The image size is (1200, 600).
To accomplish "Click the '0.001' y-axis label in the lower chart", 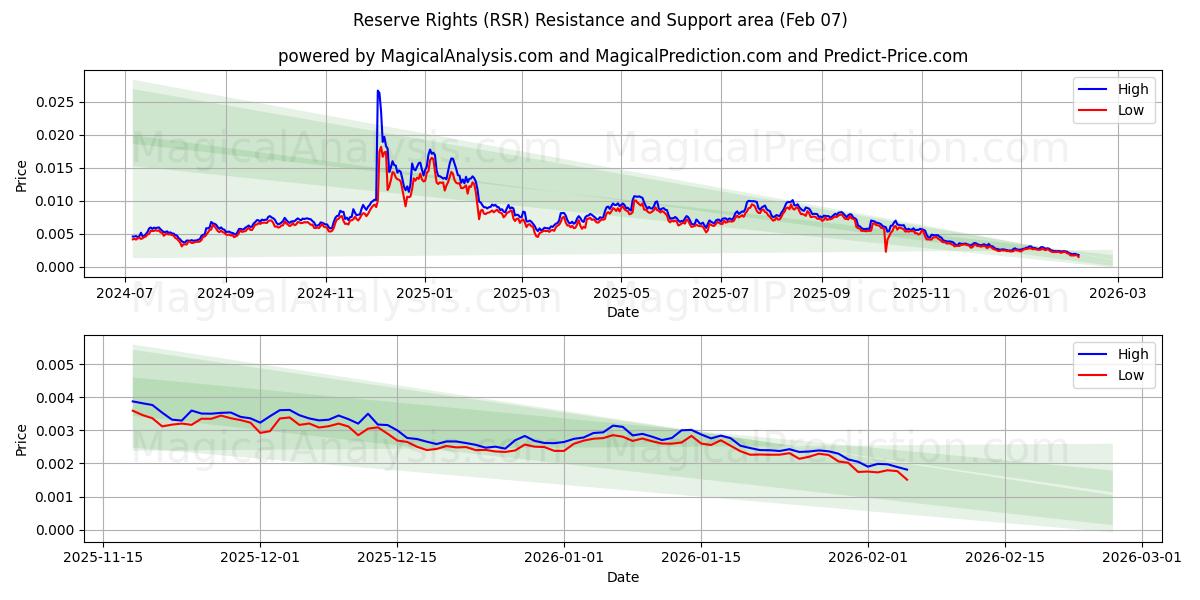I will (x=57, y=497).
